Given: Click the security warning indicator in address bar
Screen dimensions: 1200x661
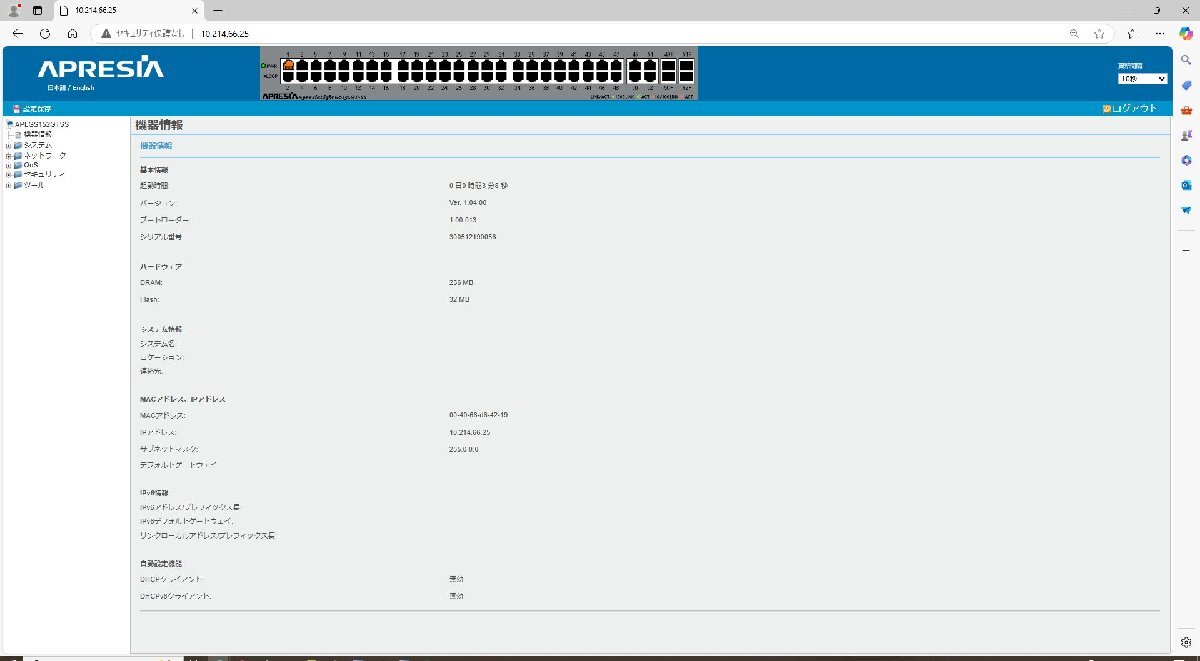Looking at the screenshot, I should coord(142,33).
